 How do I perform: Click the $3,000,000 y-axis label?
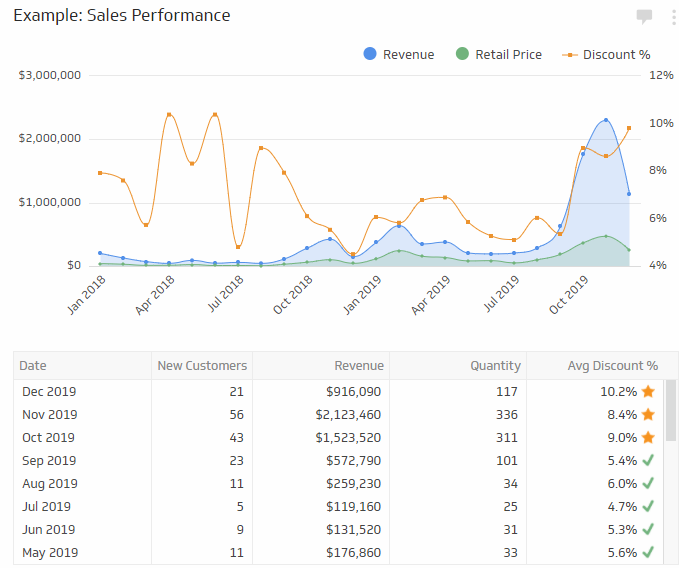point(49,75)
